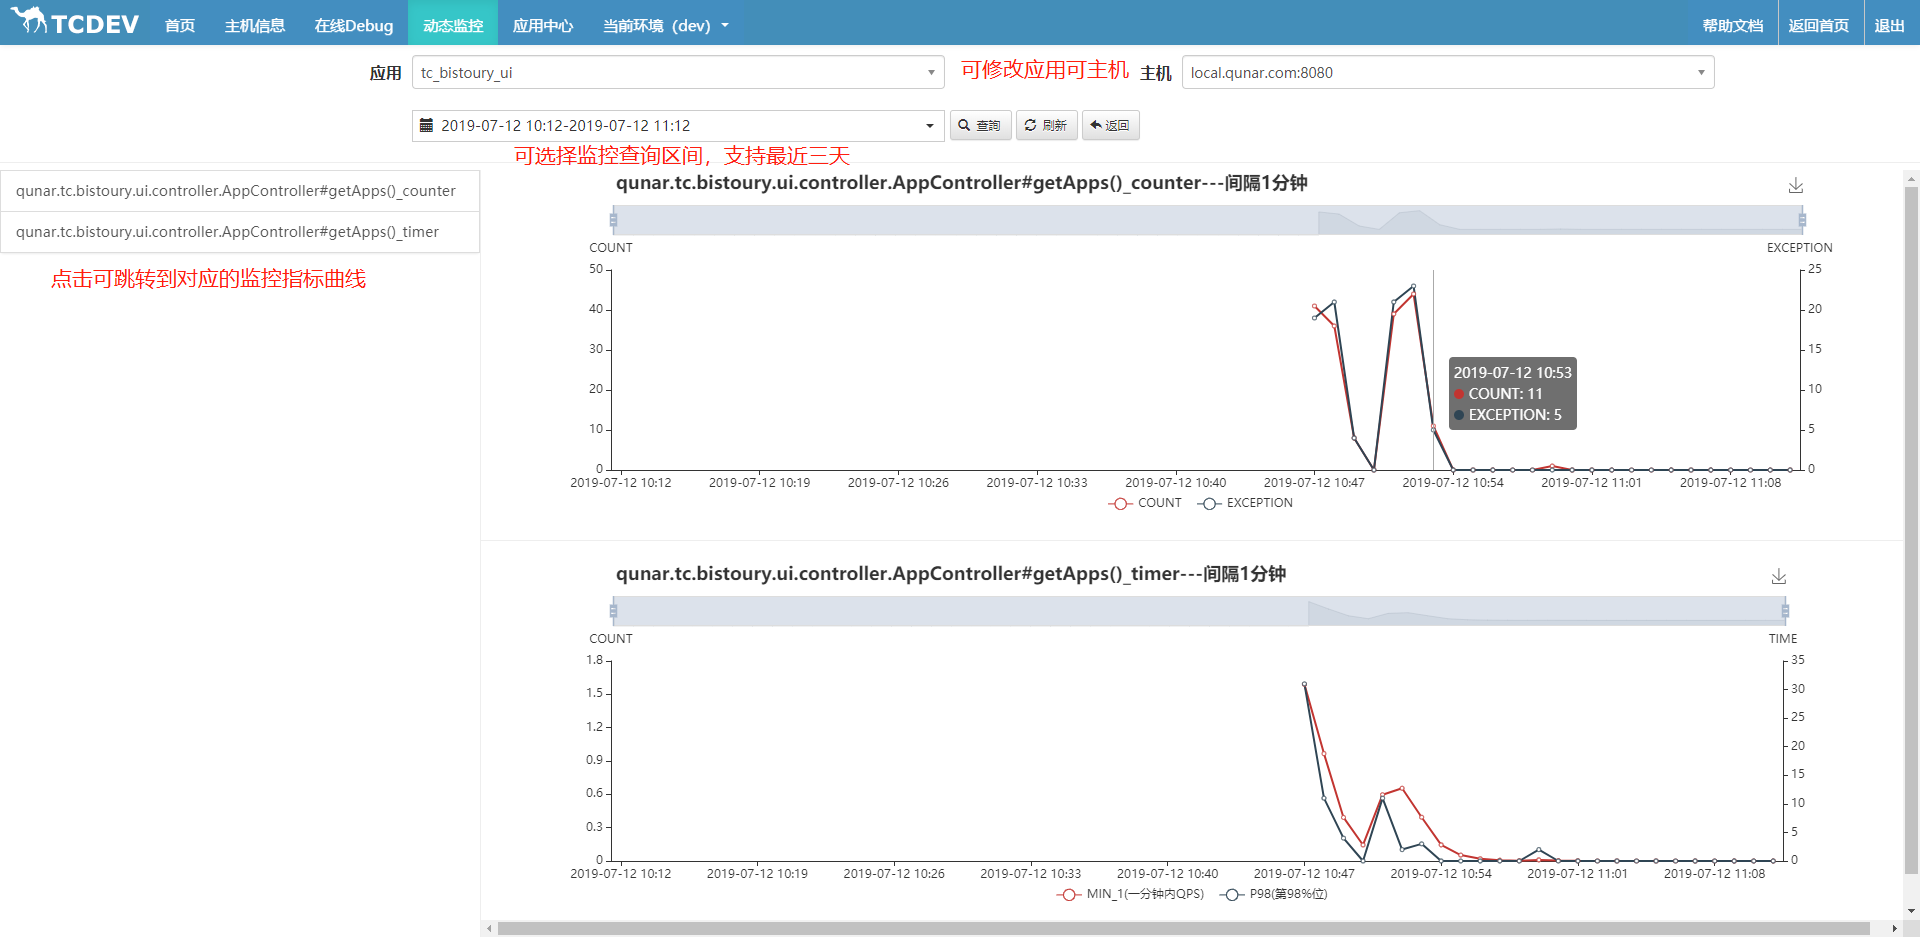Viewport: 1920px width, 937px height.
Task: Click right handle of timer chart zoom slider
Action: [1785, 611]
